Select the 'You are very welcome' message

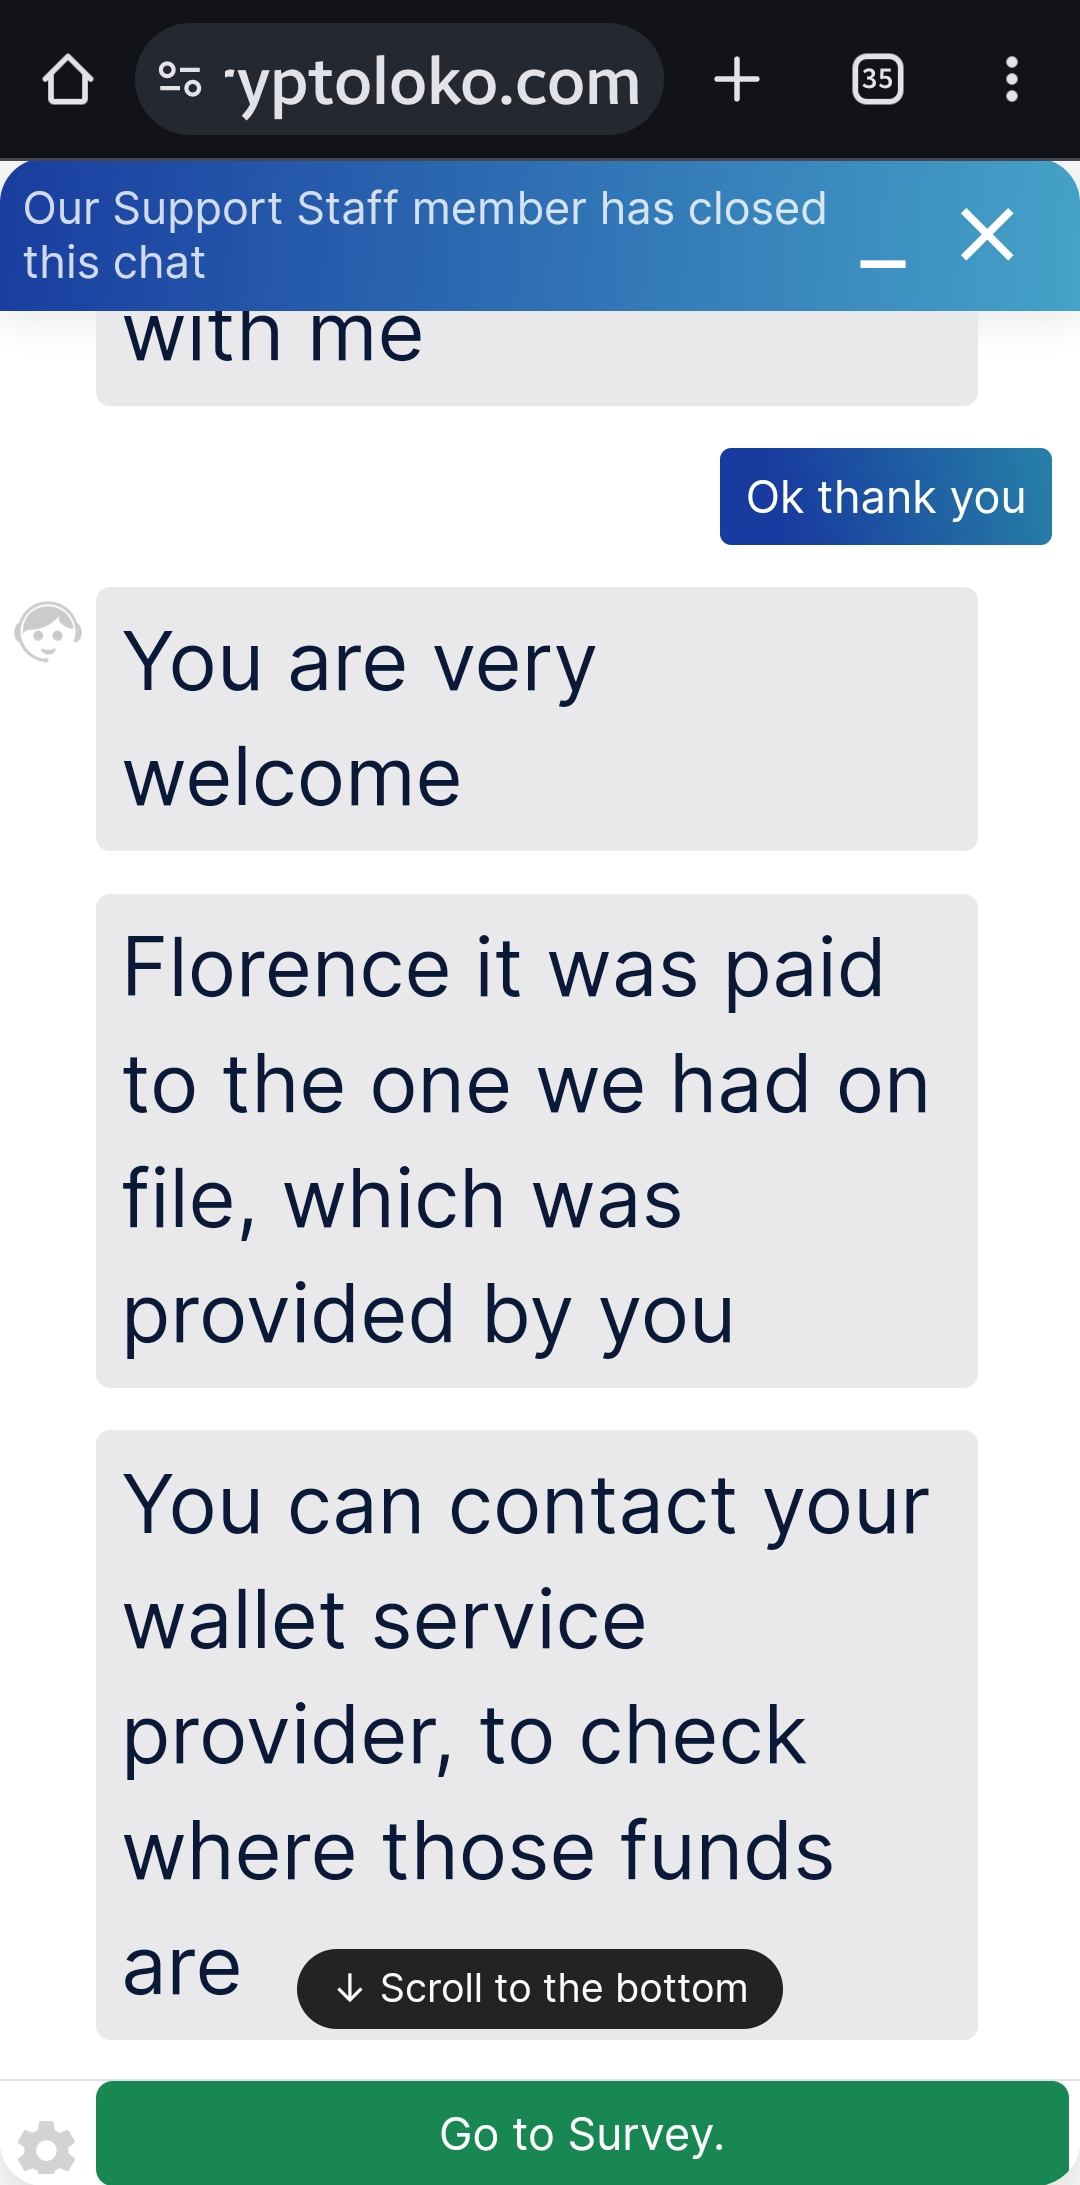pyautogui.click(x=536, y=719)
